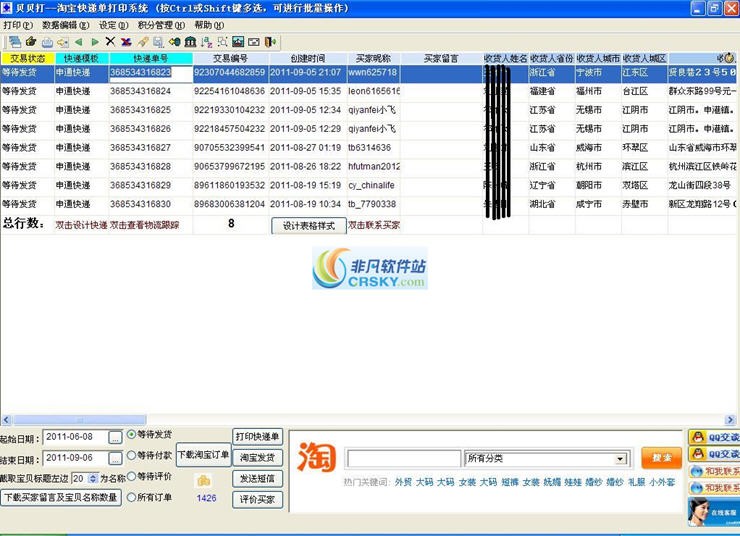
Task: Click the black X delete icon
Action: pyautogui.click(x=110, y=42)
